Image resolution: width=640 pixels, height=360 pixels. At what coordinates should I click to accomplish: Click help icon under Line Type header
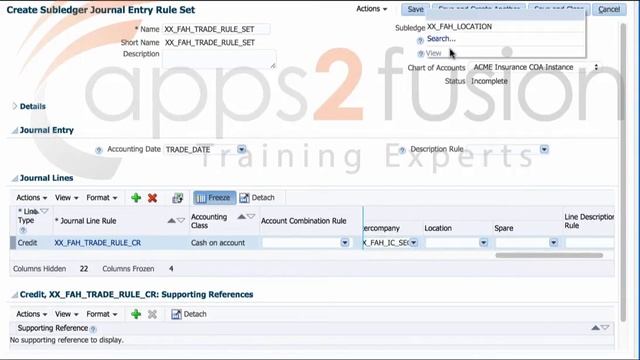coord(23,231)
